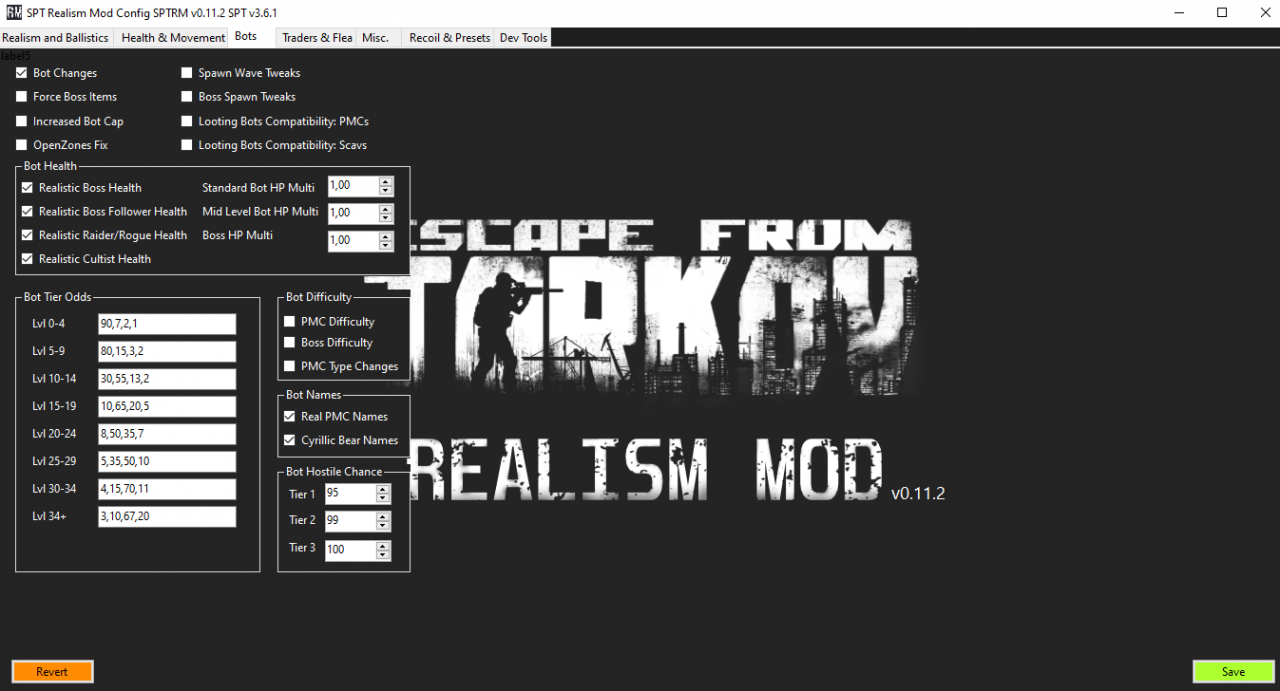This screenshot has width=1280, height=691.
Task: Switch to the Dev Tools tab
Action: (523, 37)
